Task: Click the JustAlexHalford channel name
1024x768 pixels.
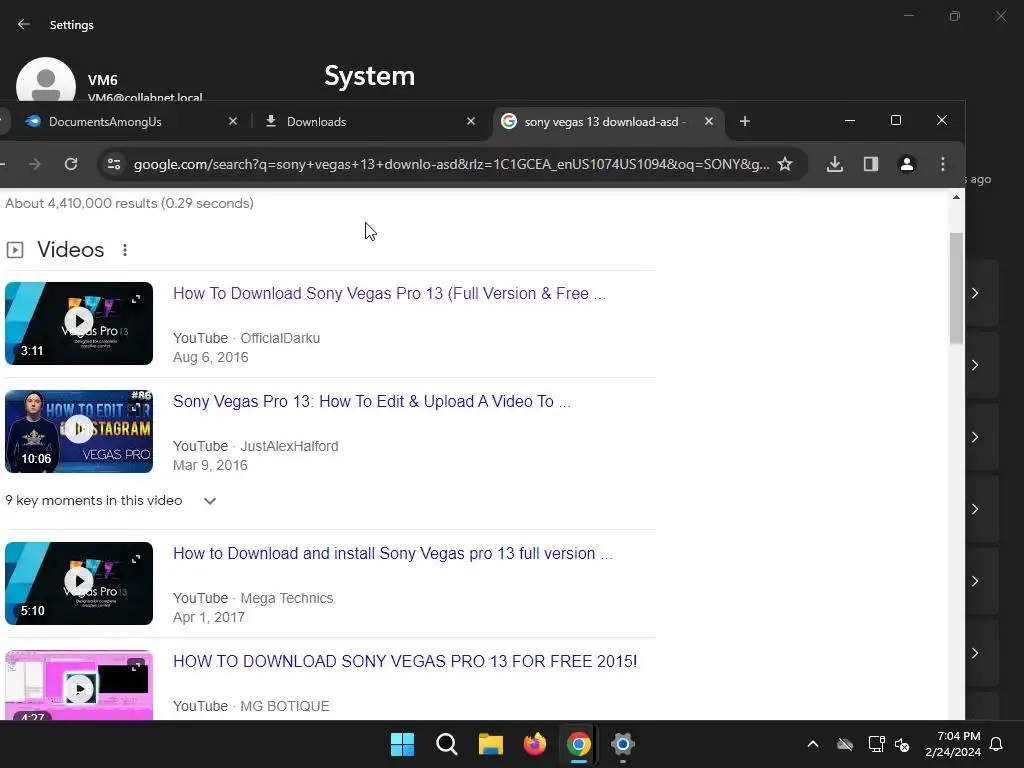Action: coord(289,446)
